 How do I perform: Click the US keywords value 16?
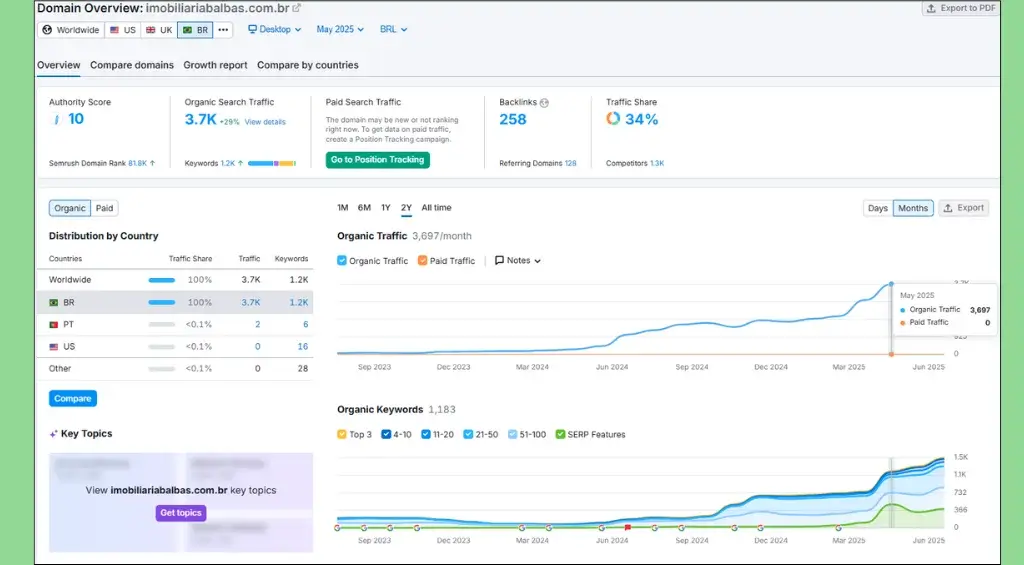click(303, 347)
